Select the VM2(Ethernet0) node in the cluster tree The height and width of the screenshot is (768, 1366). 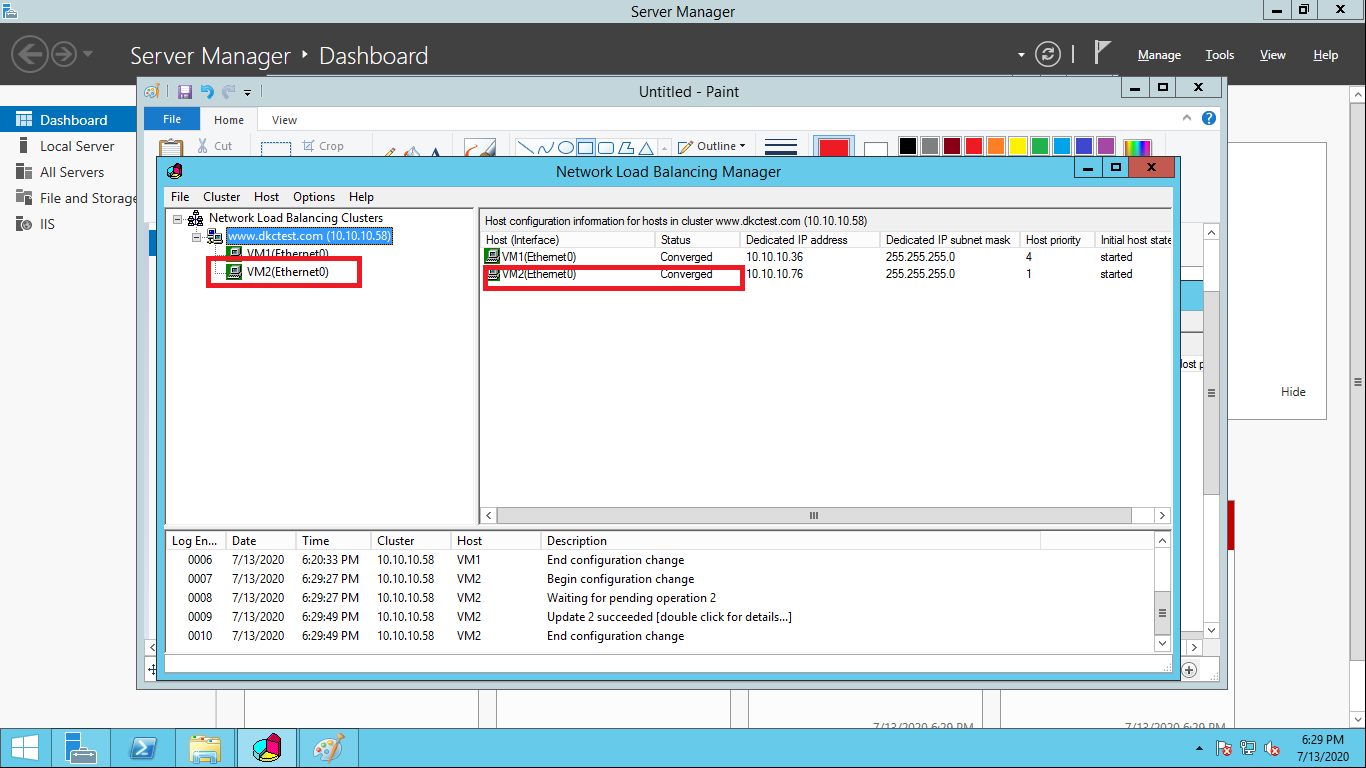pos(287,272)
